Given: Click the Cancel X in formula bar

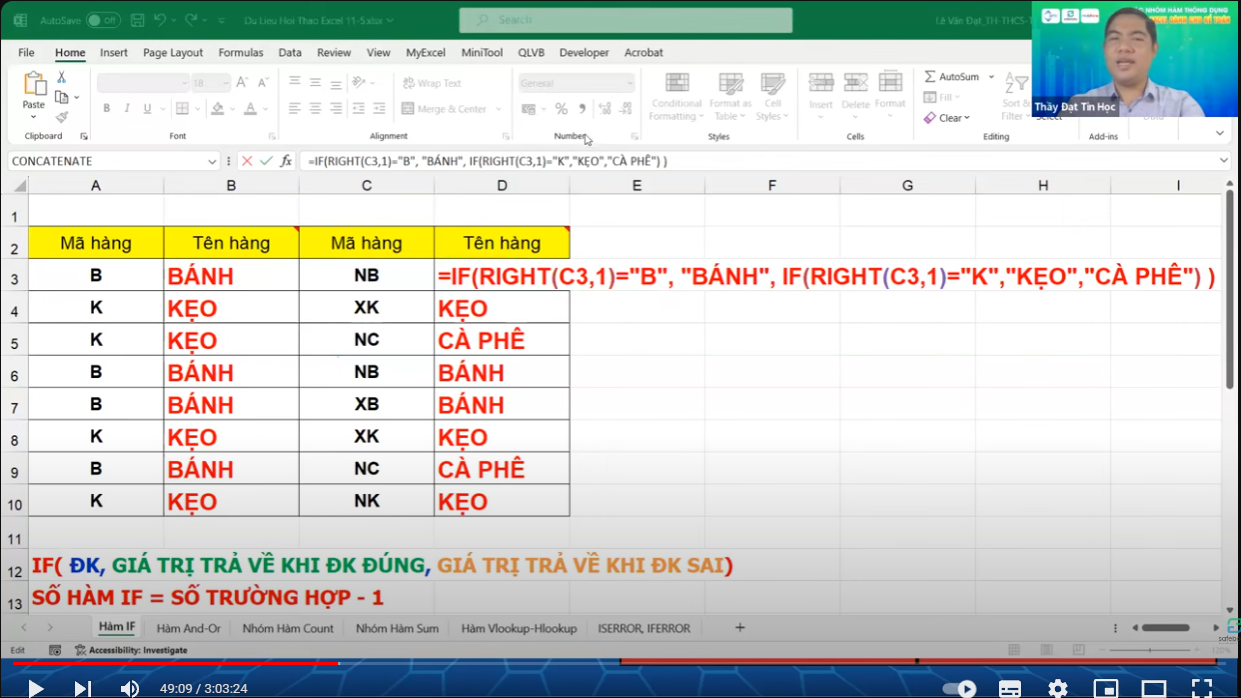Looking at the screenshot, I should (x=247, y=161).
